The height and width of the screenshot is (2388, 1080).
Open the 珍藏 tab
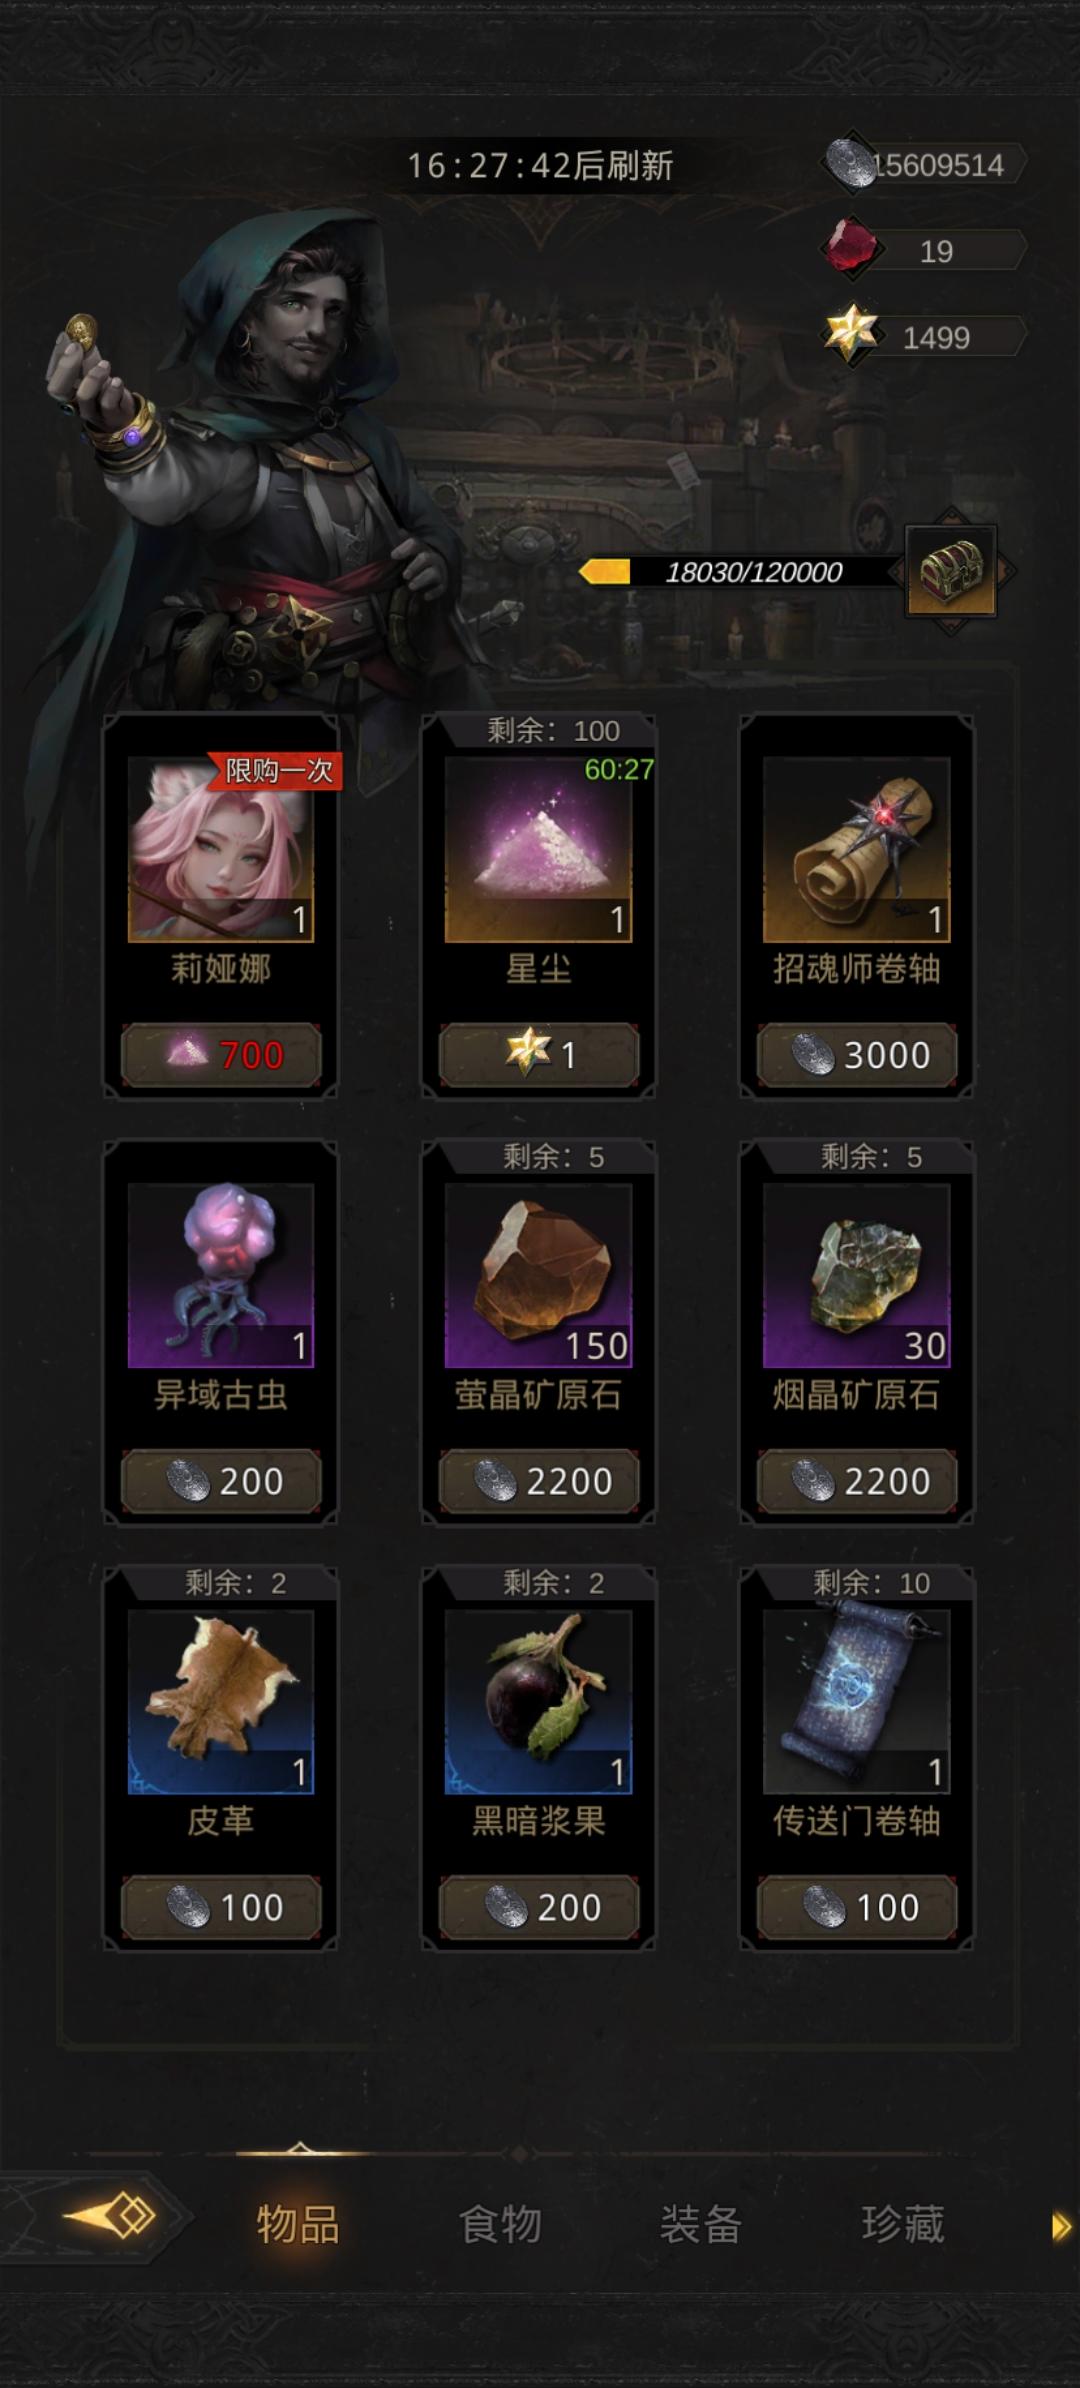click(903, 2224)
